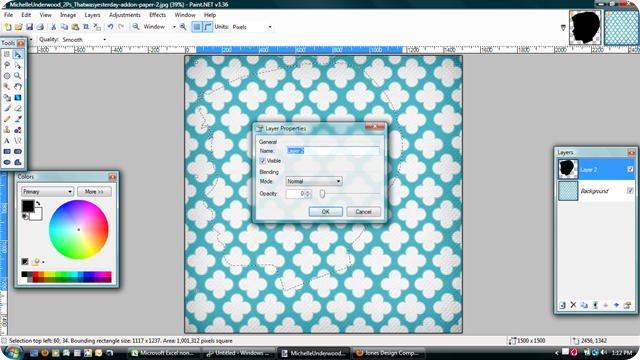This screenshot has width=640, height=360.
Task: Open the Effects menu
Action: 158,15
